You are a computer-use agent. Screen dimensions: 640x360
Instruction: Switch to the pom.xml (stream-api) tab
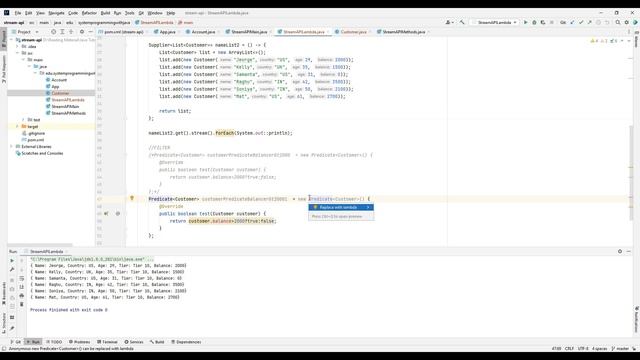(122, 32)
